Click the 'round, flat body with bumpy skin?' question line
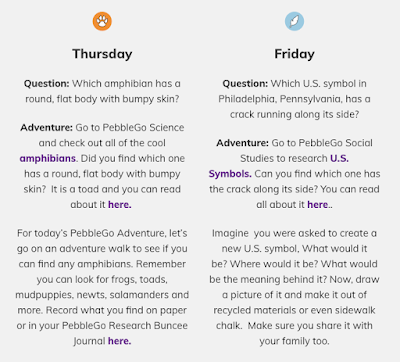 pos(102,99)
